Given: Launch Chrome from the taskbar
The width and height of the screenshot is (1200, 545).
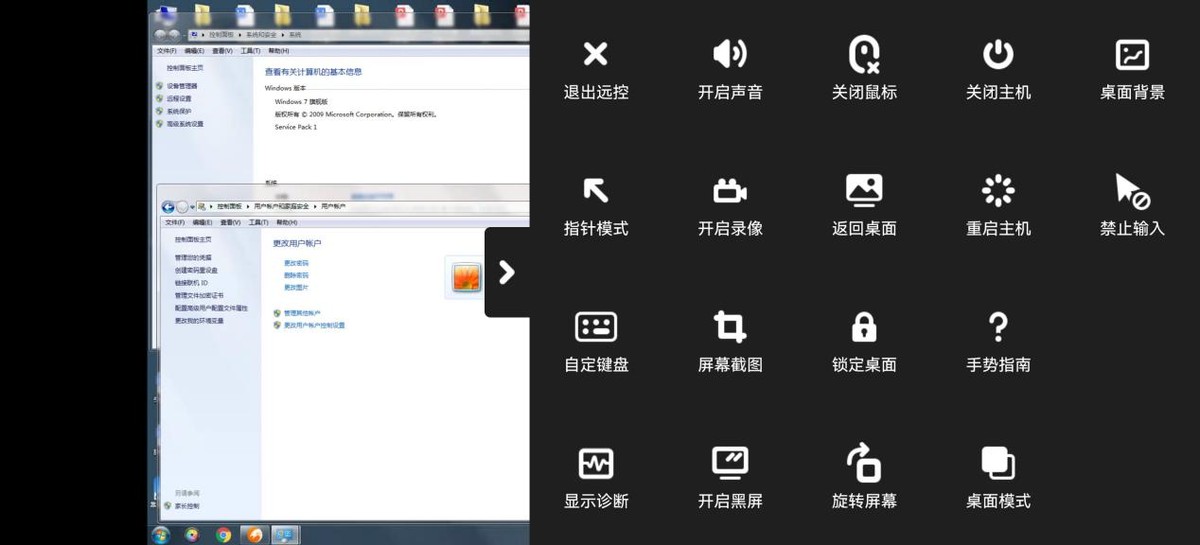Looking at the screenshot, I should (224, 535).
